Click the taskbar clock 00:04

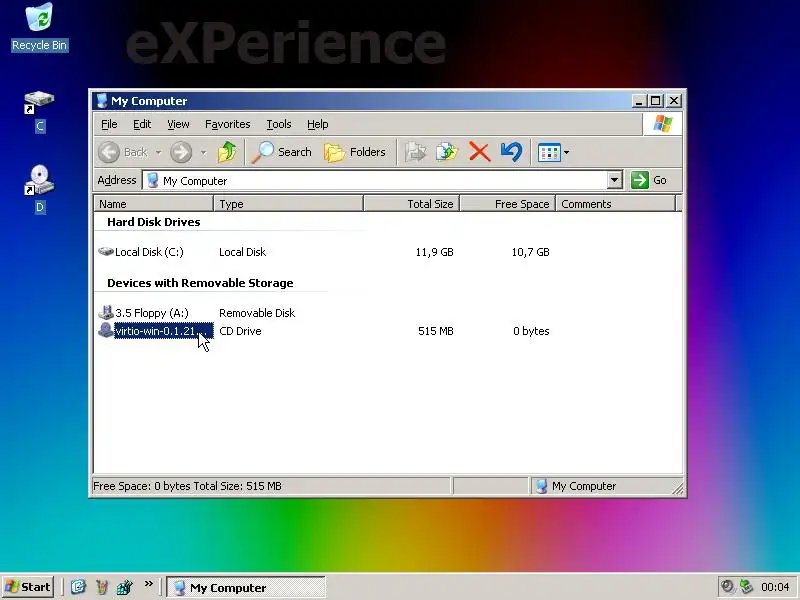tap(775, 587)
